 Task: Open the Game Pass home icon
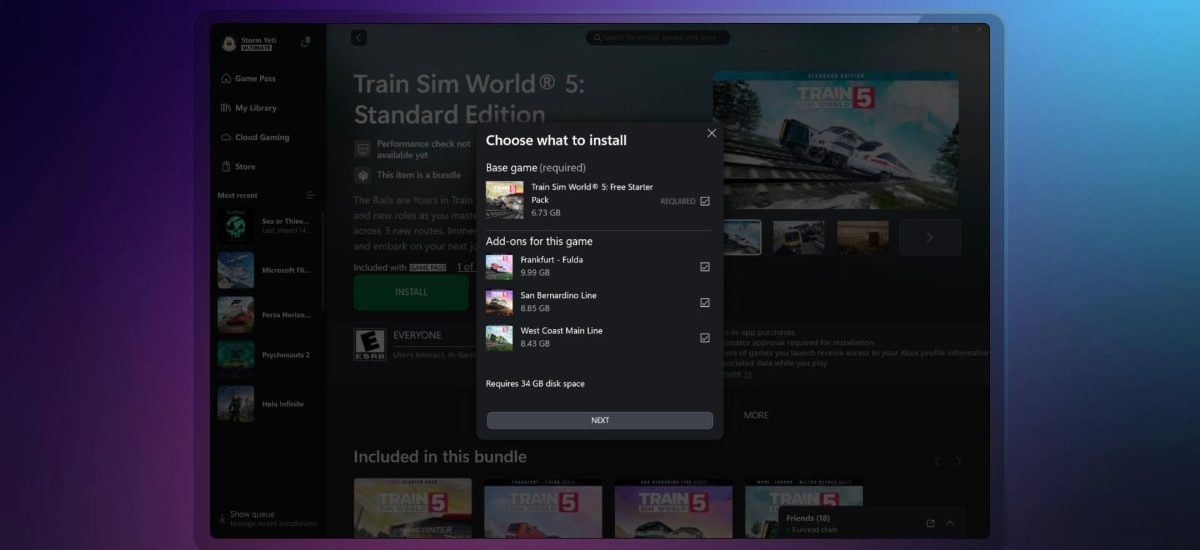click(226, 79)
